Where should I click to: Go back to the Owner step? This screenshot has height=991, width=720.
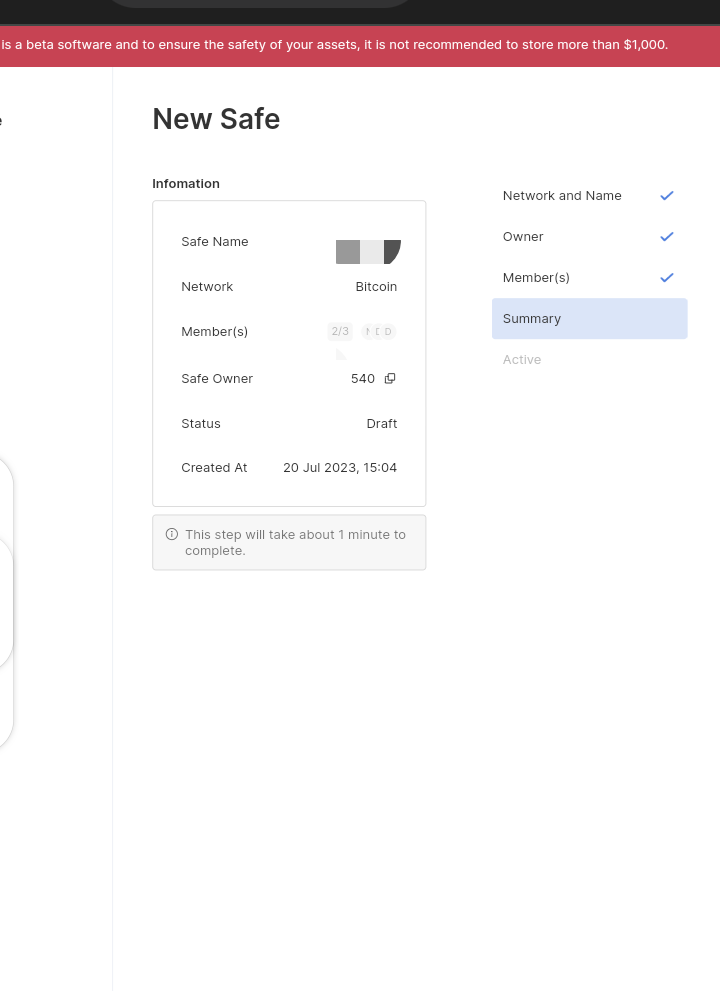(x=523, y=237)
